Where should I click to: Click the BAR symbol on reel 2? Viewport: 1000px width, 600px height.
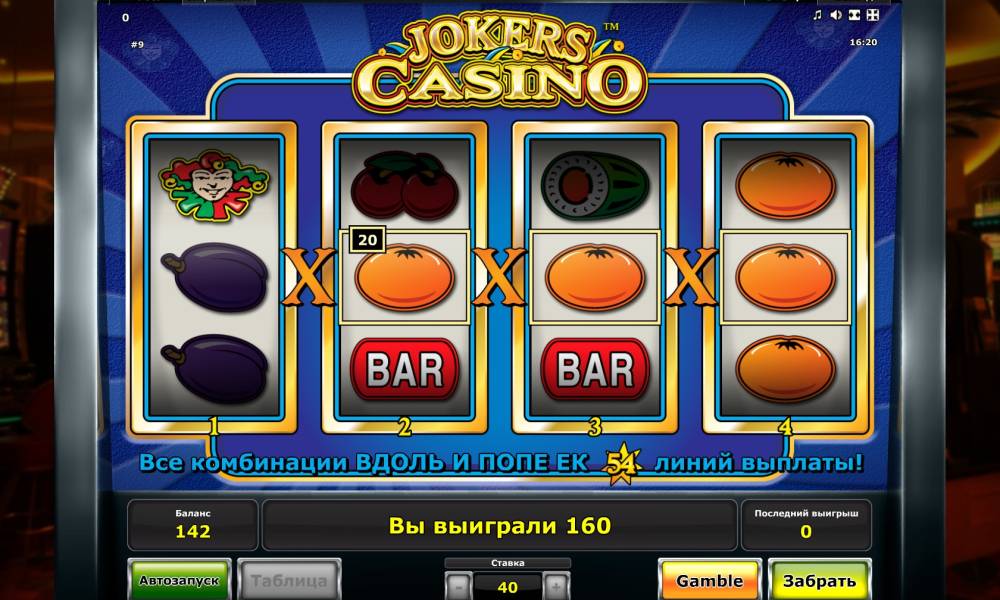[405, 369]
